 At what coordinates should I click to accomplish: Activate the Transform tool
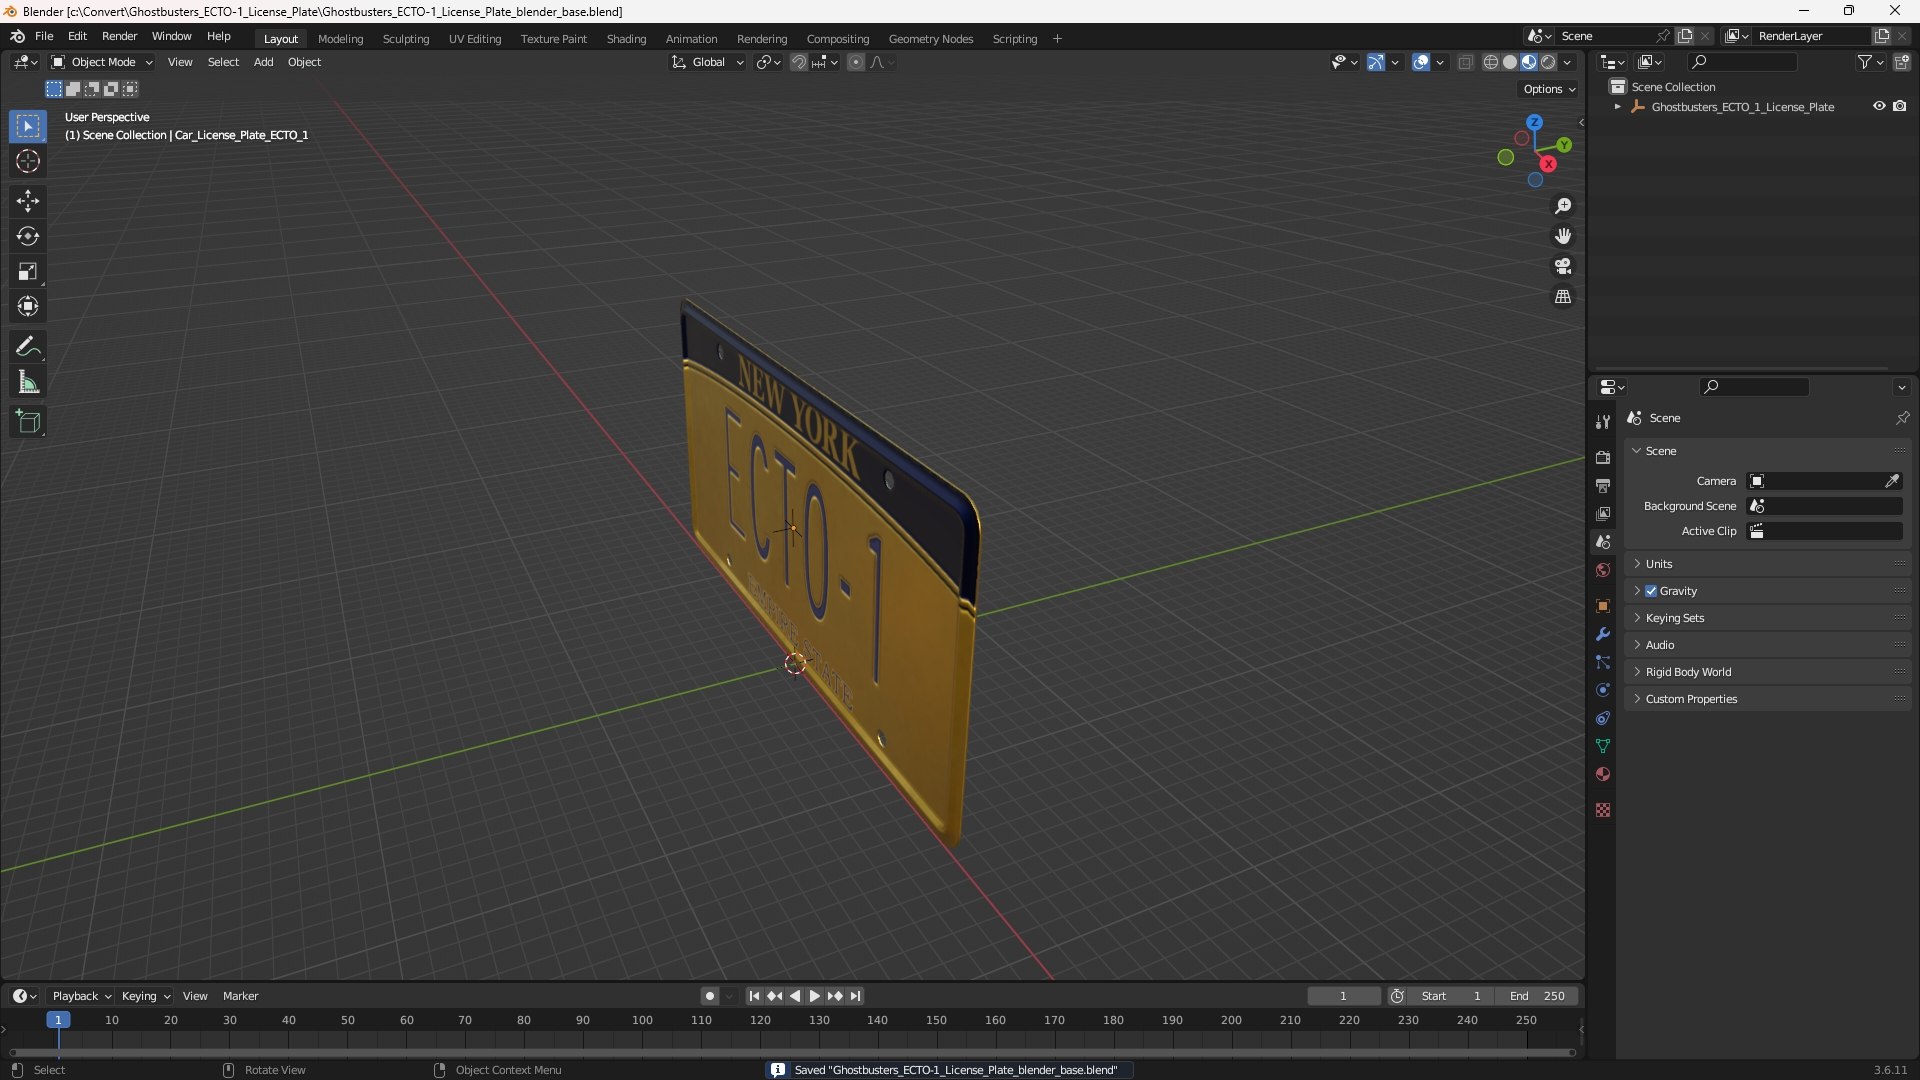tap(28, 306)
